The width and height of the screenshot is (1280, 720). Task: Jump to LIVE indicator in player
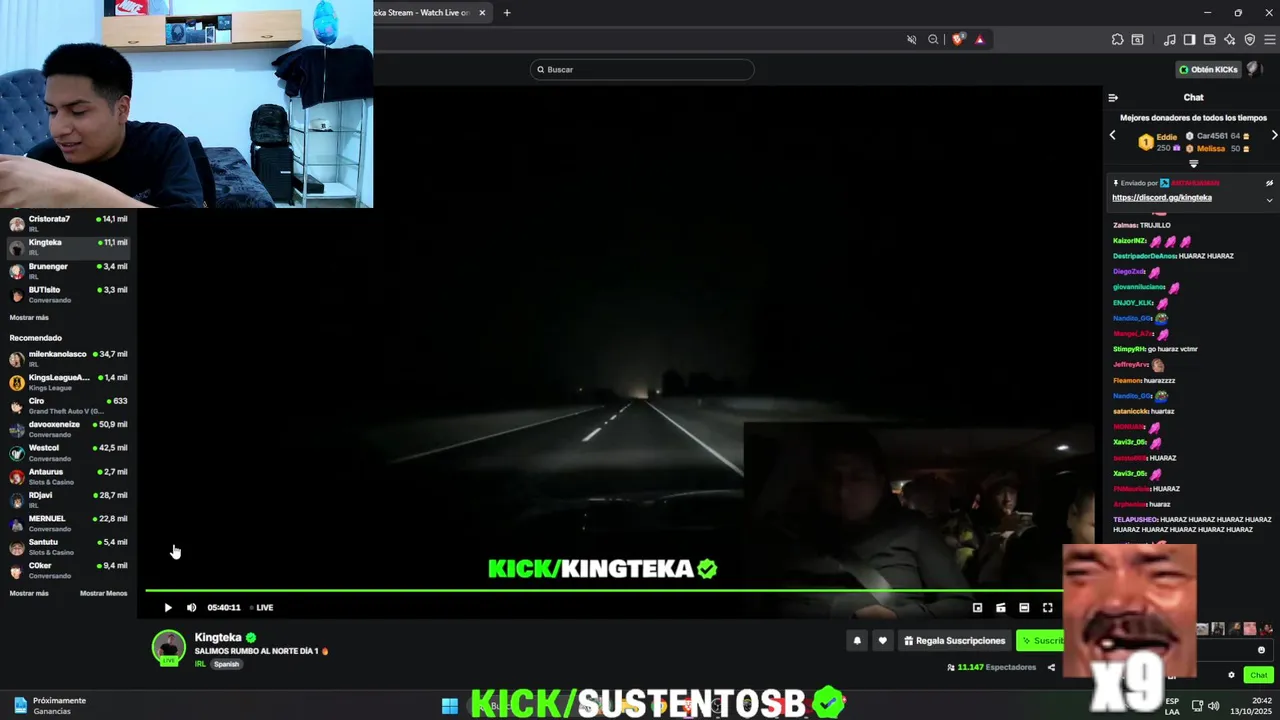point(262,607)
